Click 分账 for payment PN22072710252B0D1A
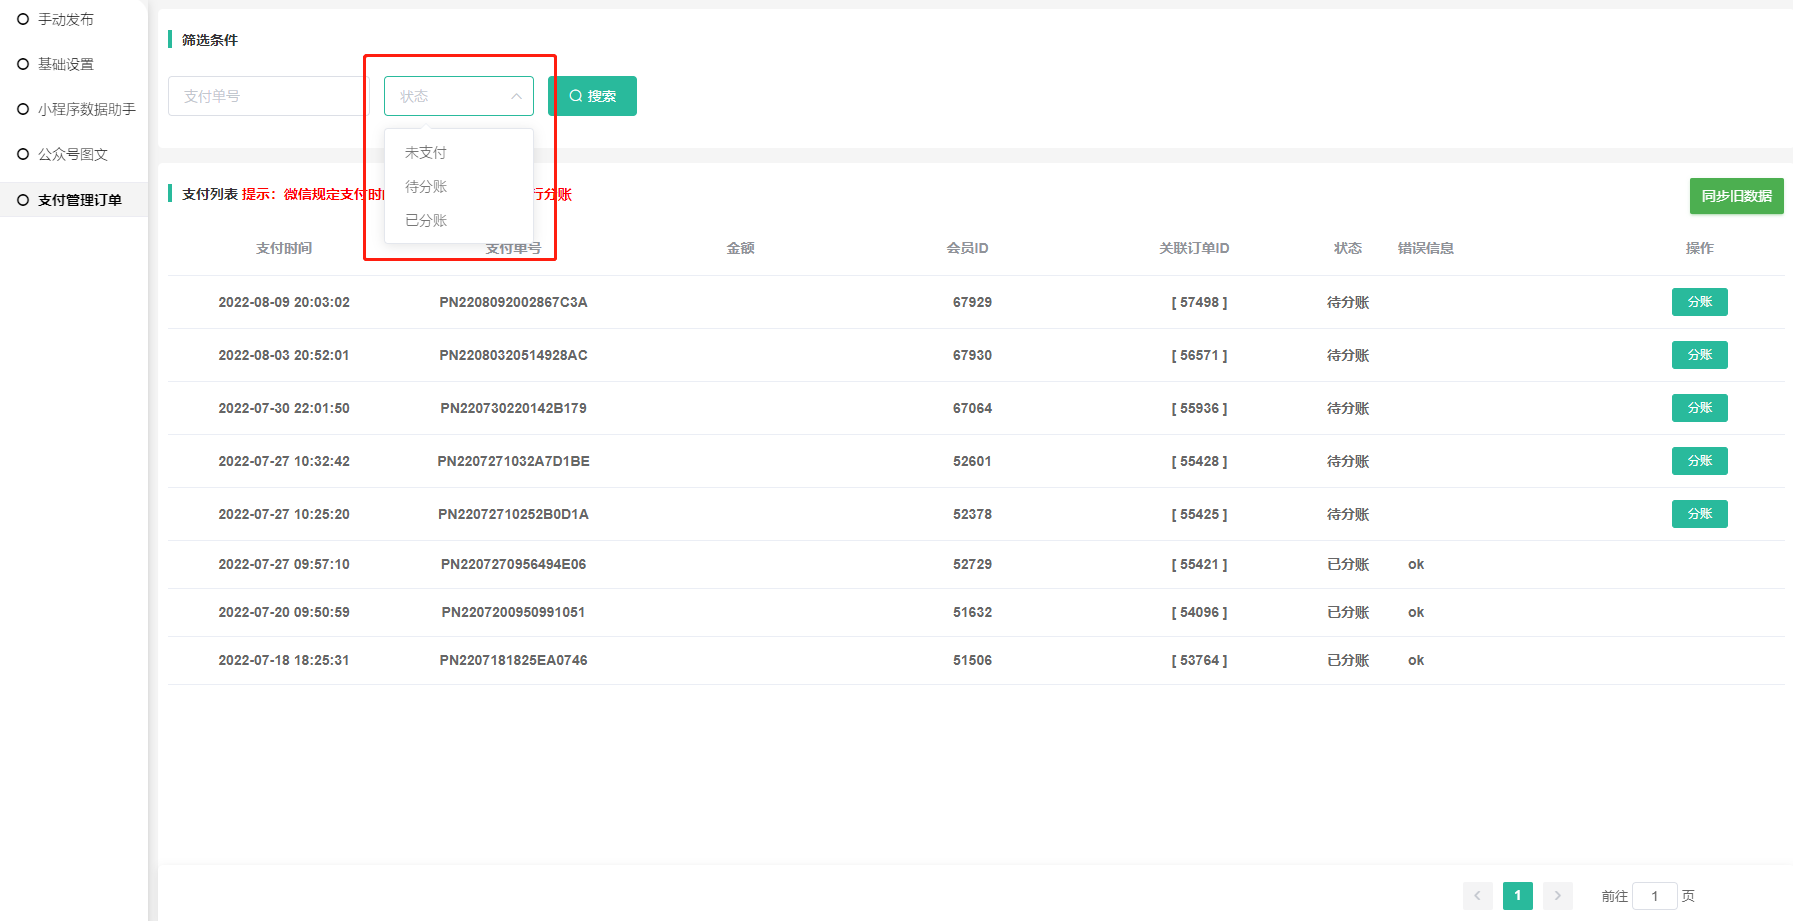 tap(1699, 514)
